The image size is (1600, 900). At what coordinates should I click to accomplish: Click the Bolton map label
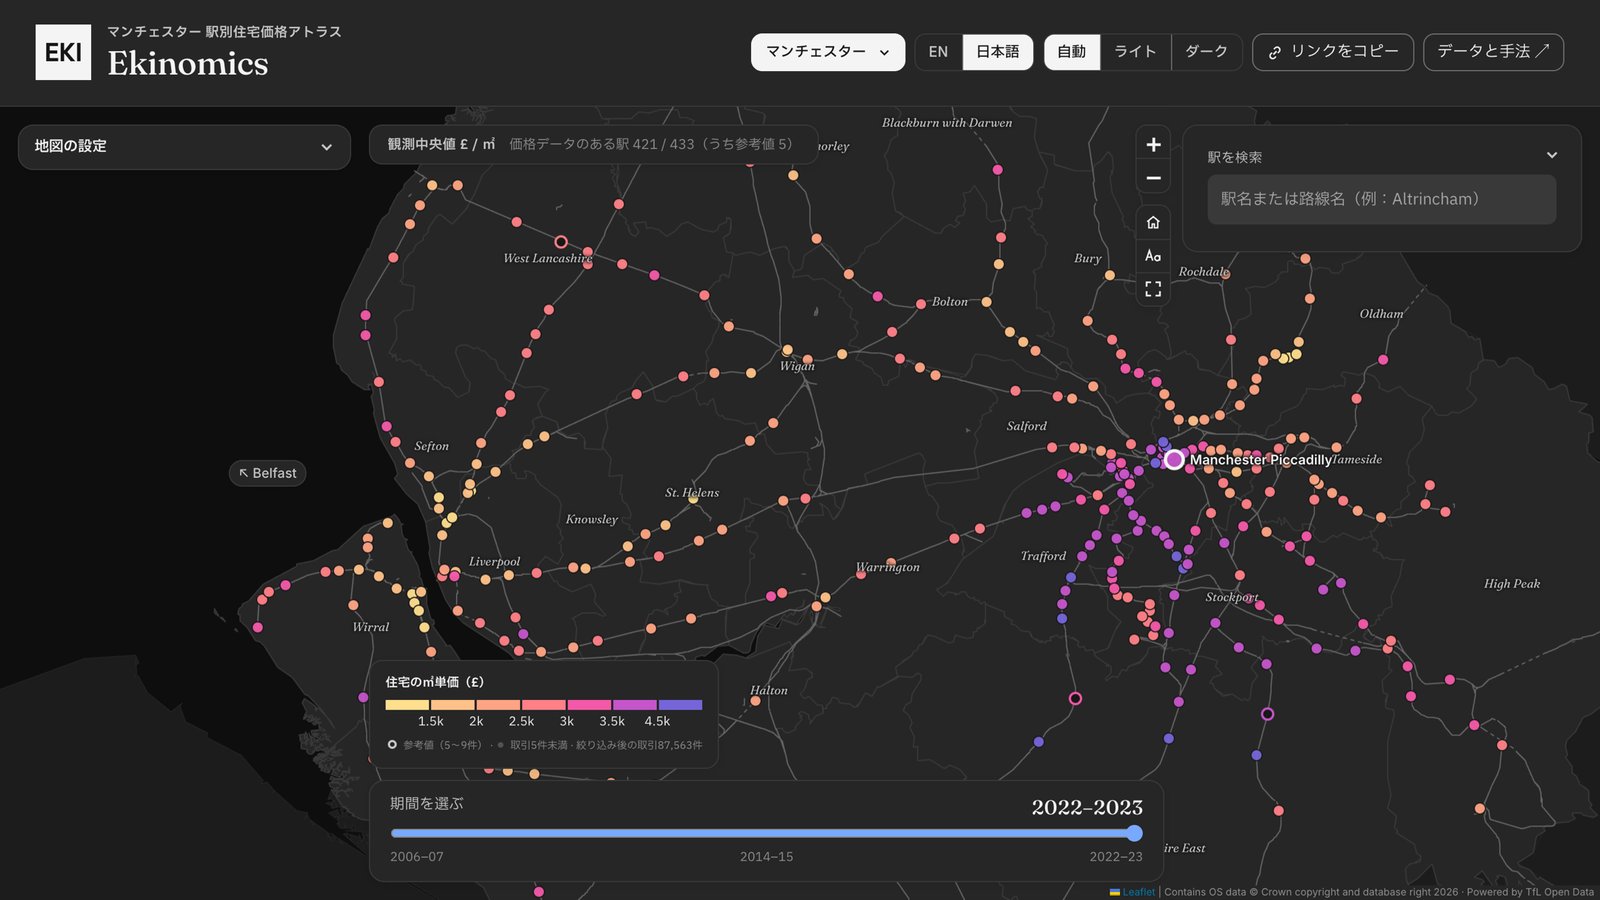[x=950, y=302]
